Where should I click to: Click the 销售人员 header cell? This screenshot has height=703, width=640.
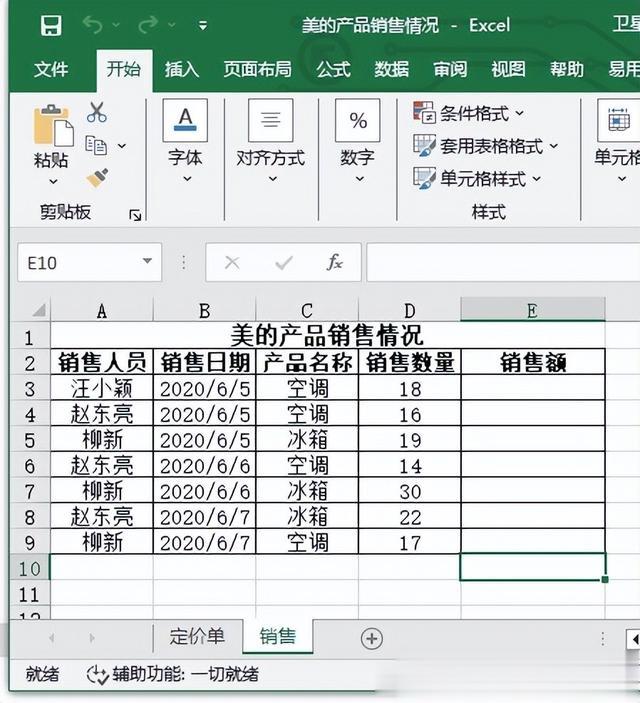tap(102, 362)
